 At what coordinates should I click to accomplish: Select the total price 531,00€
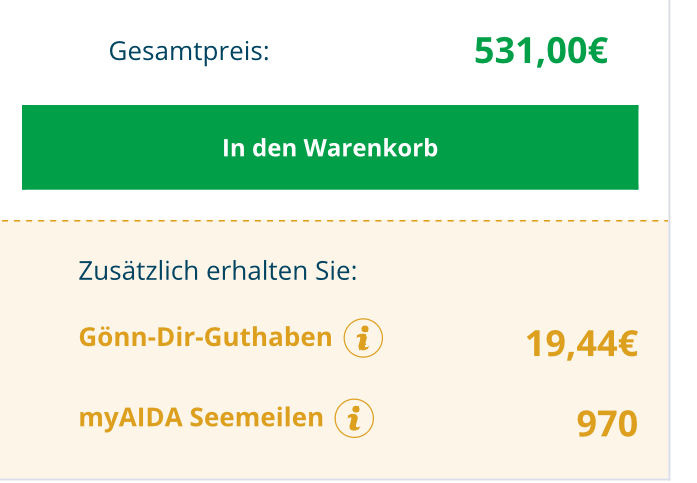[x=541, y=50]
